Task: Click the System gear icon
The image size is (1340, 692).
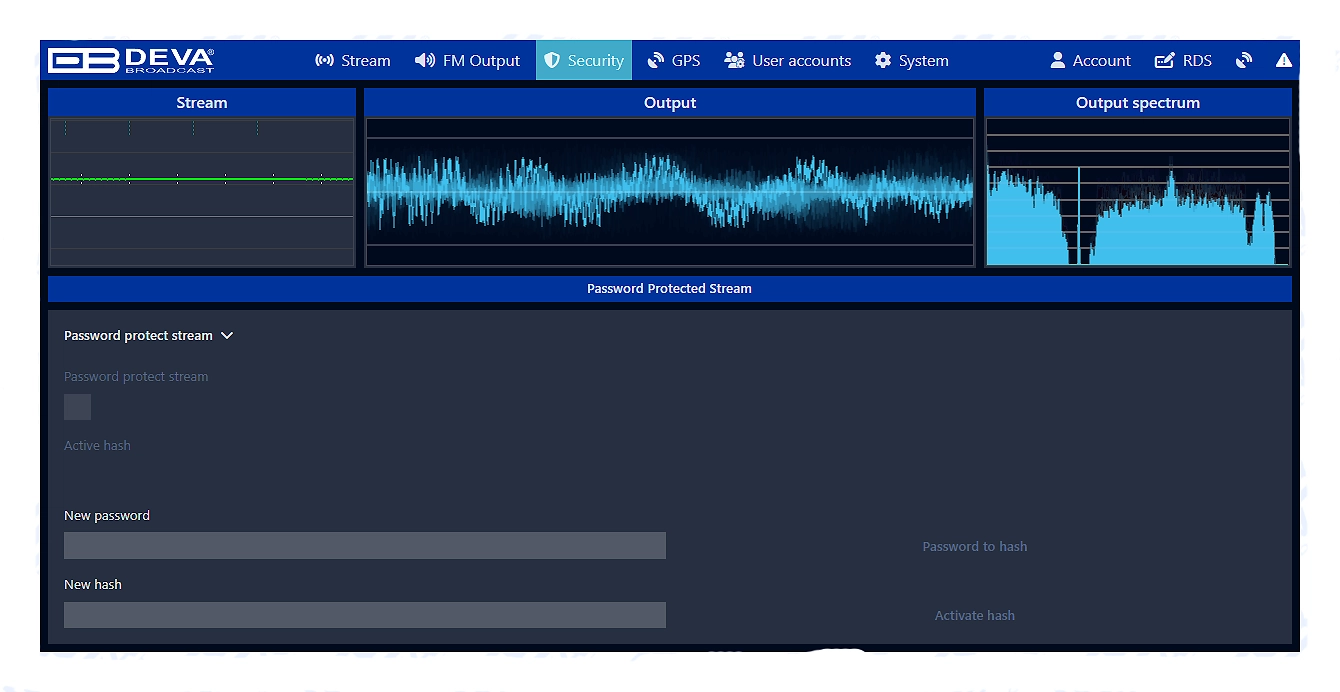Action: tap(883, 61)
